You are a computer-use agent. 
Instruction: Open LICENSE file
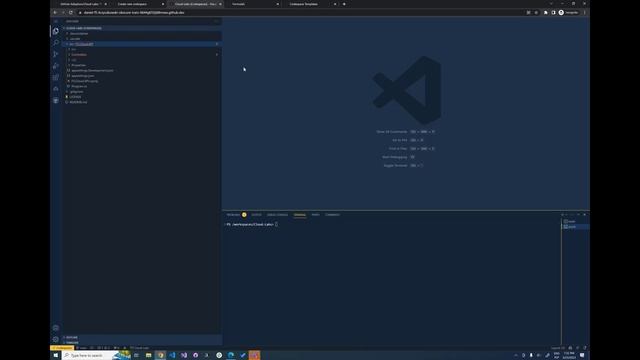tap(75, 97)
